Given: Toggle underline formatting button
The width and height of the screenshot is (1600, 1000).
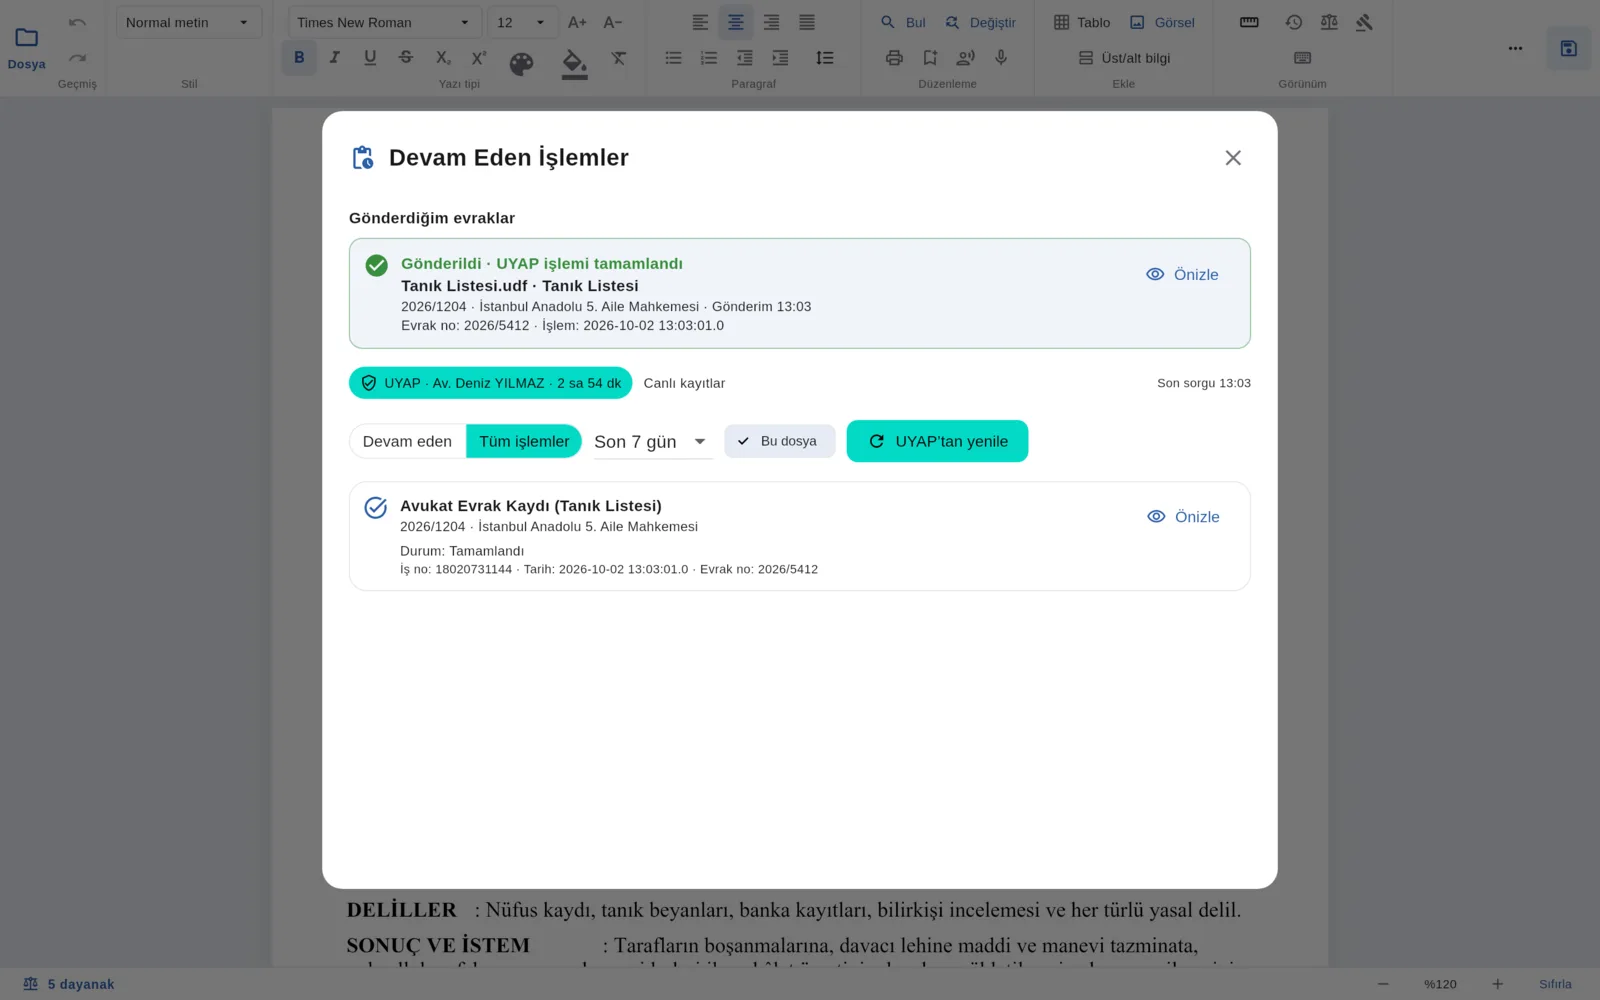Looking at the screenshot, I should click(x=370, y=58).
